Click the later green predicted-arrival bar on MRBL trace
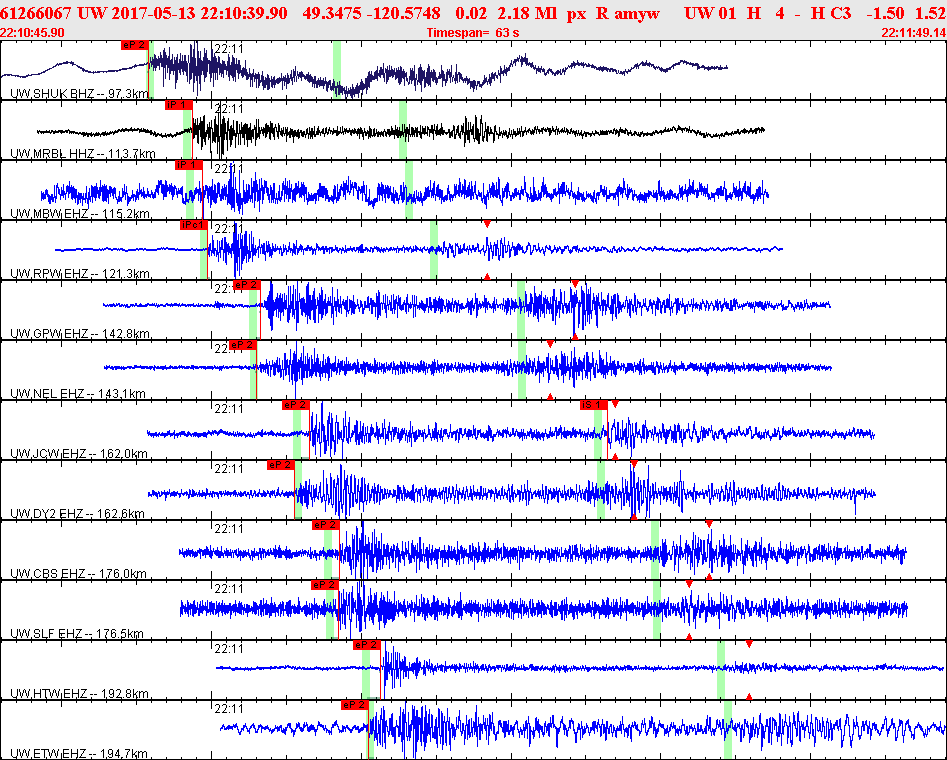This screenshot has height=760, width=947. [403, 130]
